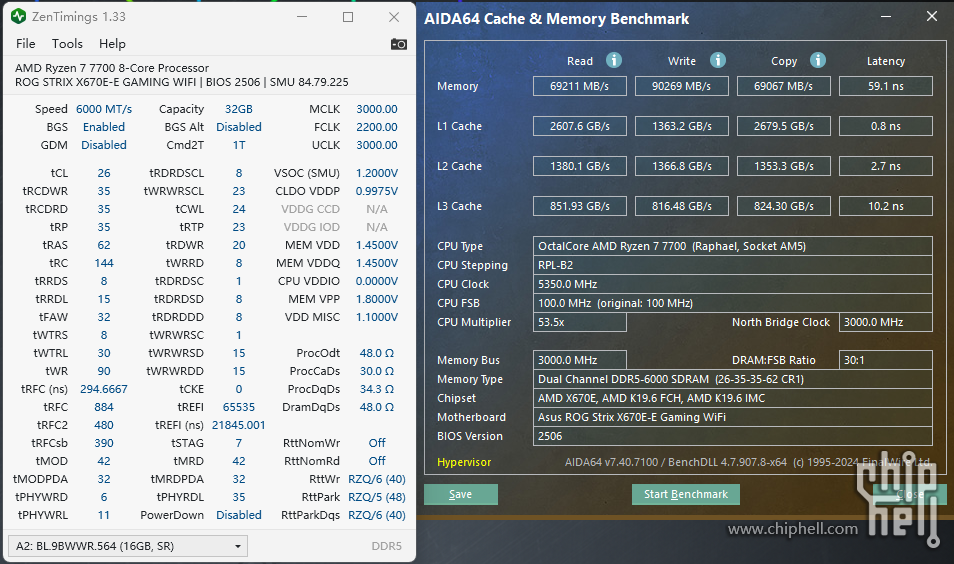Click the Motherboard Asus ROG Strix field

(x=733, y=417)
